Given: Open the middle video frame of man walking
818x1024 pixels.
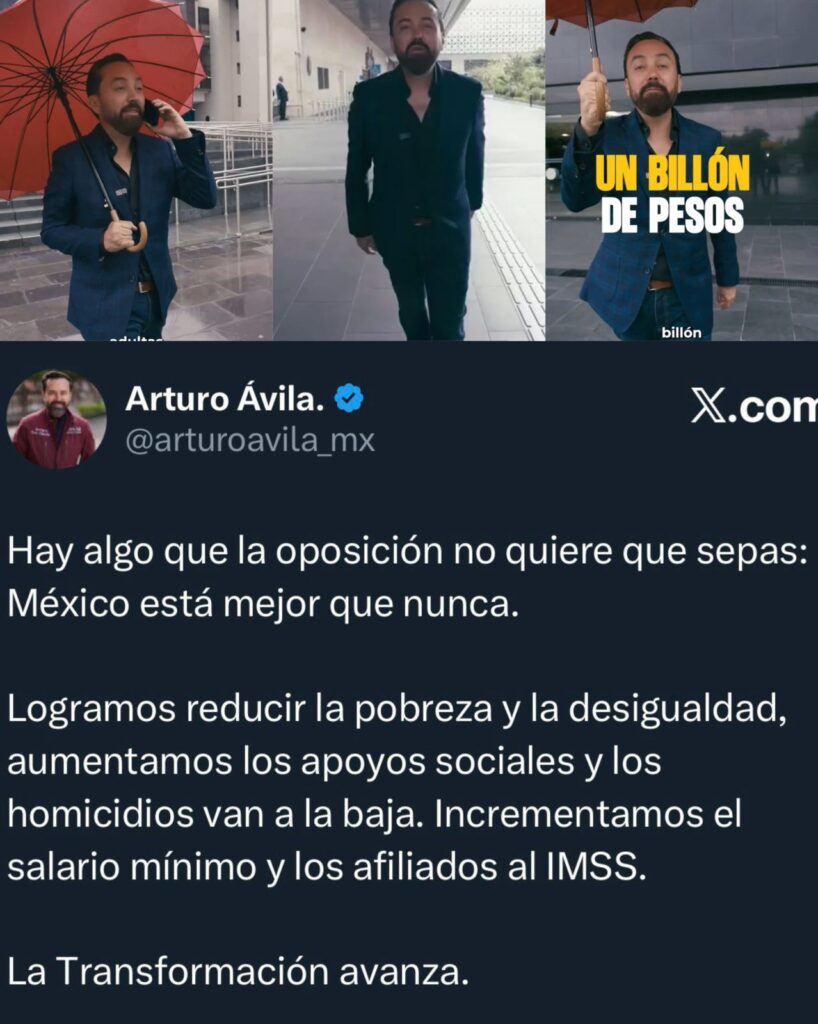Looking at the screenshot, I should (409, 170).
